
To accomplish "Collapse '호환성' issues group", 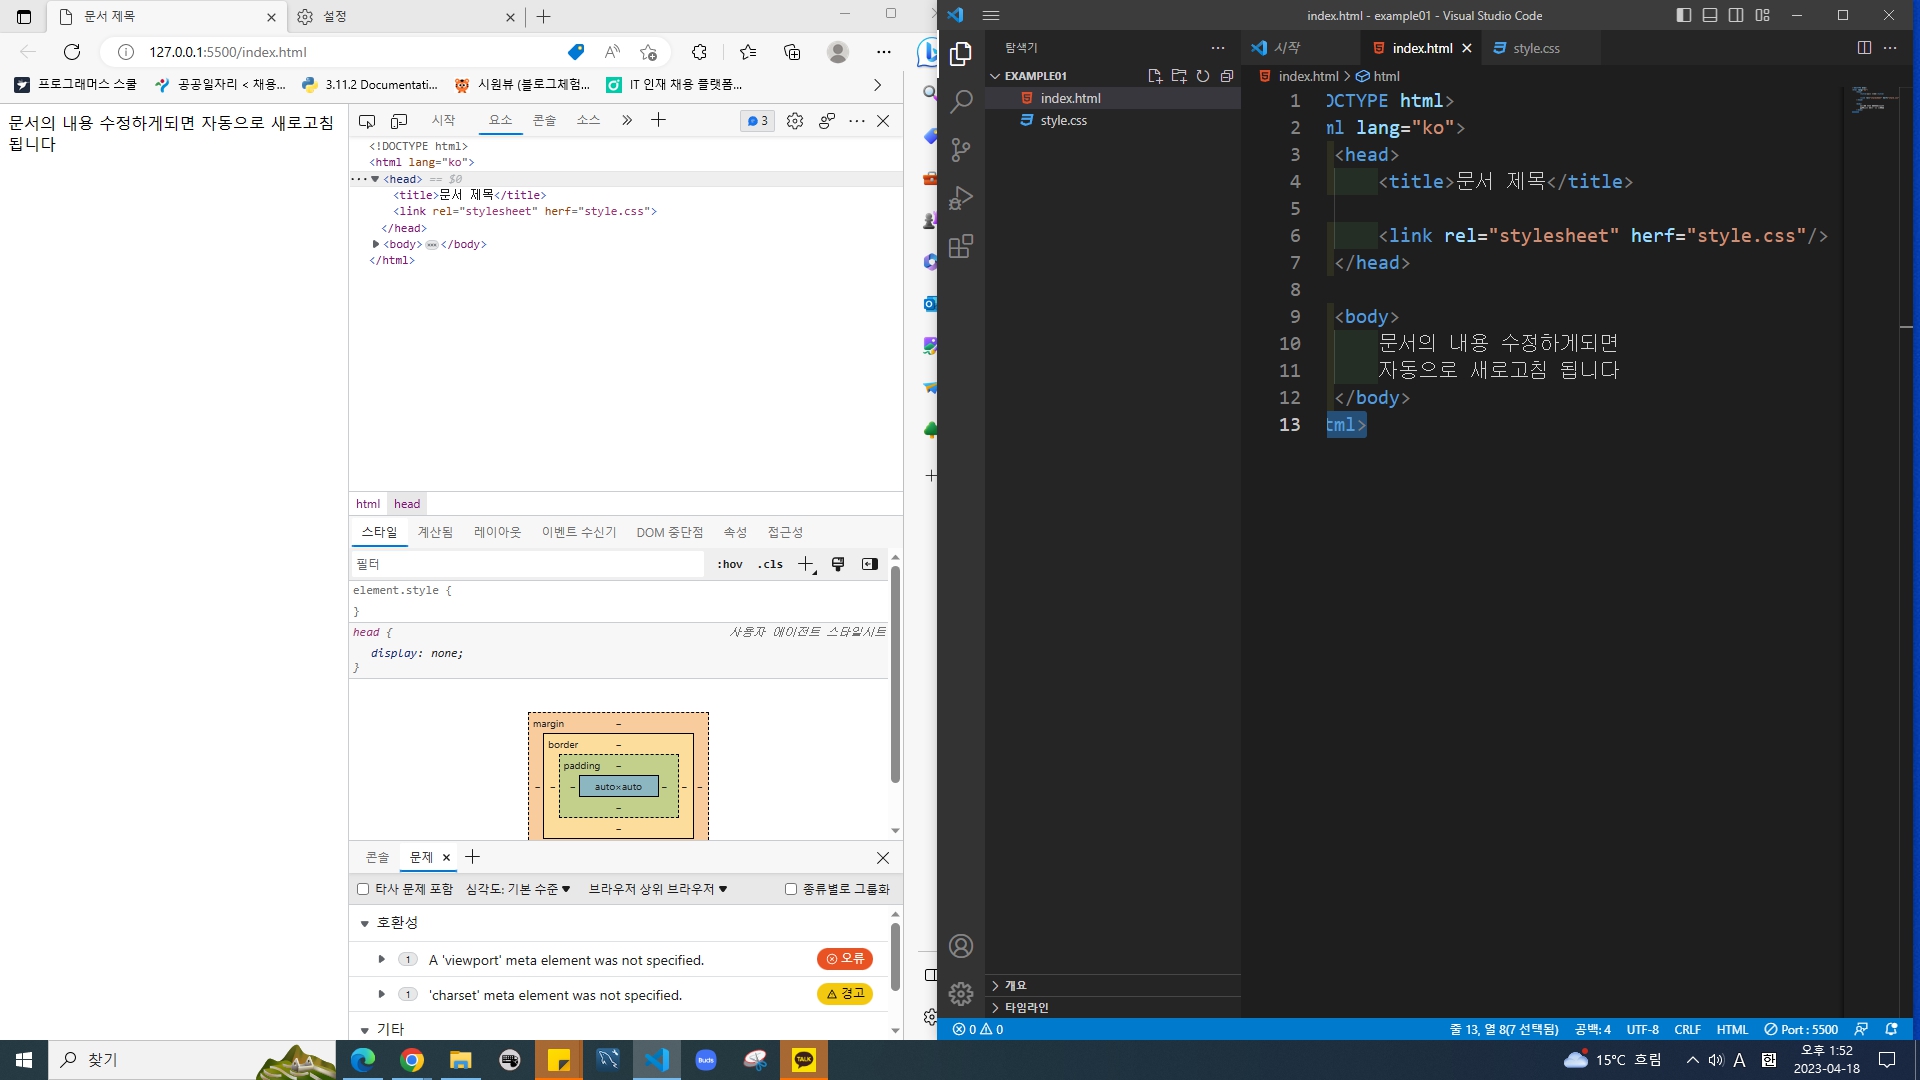I will pyautogui.click(x=364, y=923).
